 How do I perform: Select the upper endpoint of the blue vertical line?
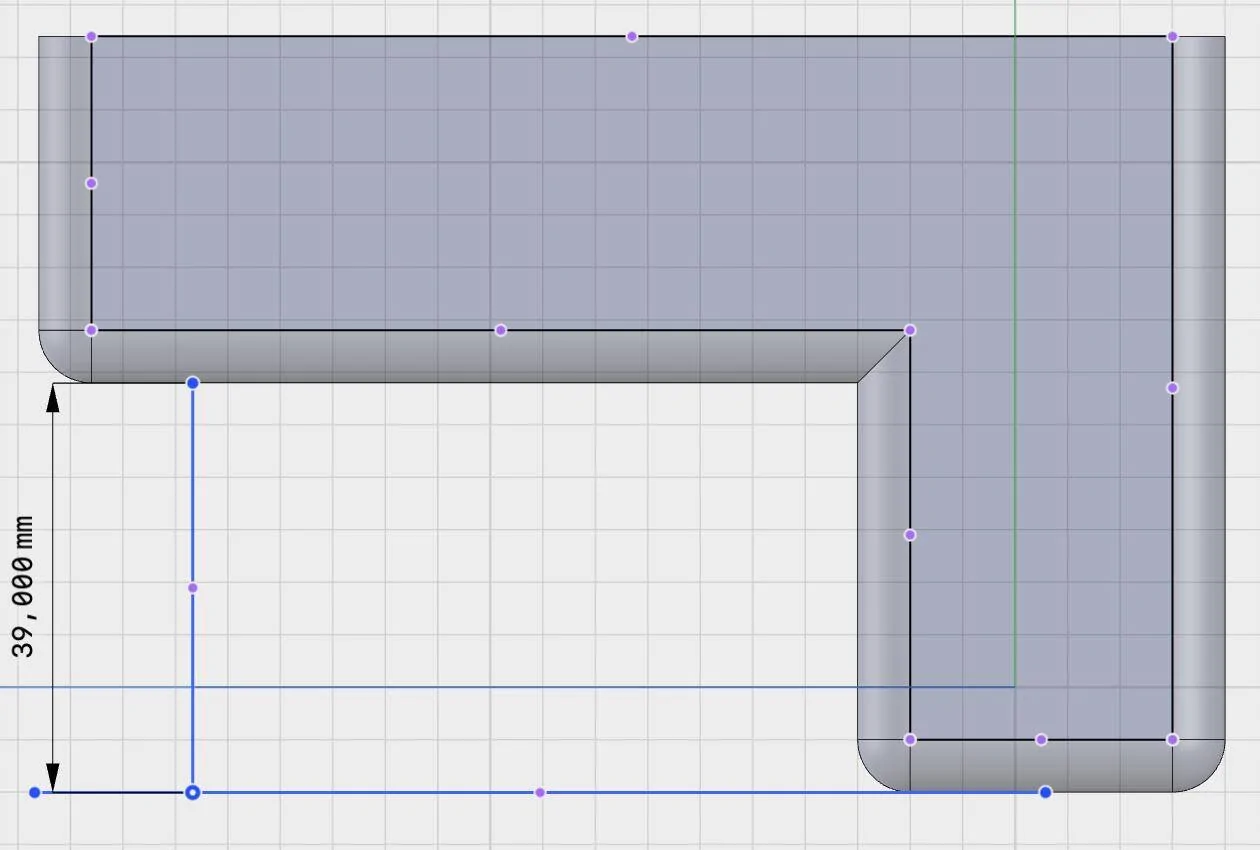click(x=192, y=382)
